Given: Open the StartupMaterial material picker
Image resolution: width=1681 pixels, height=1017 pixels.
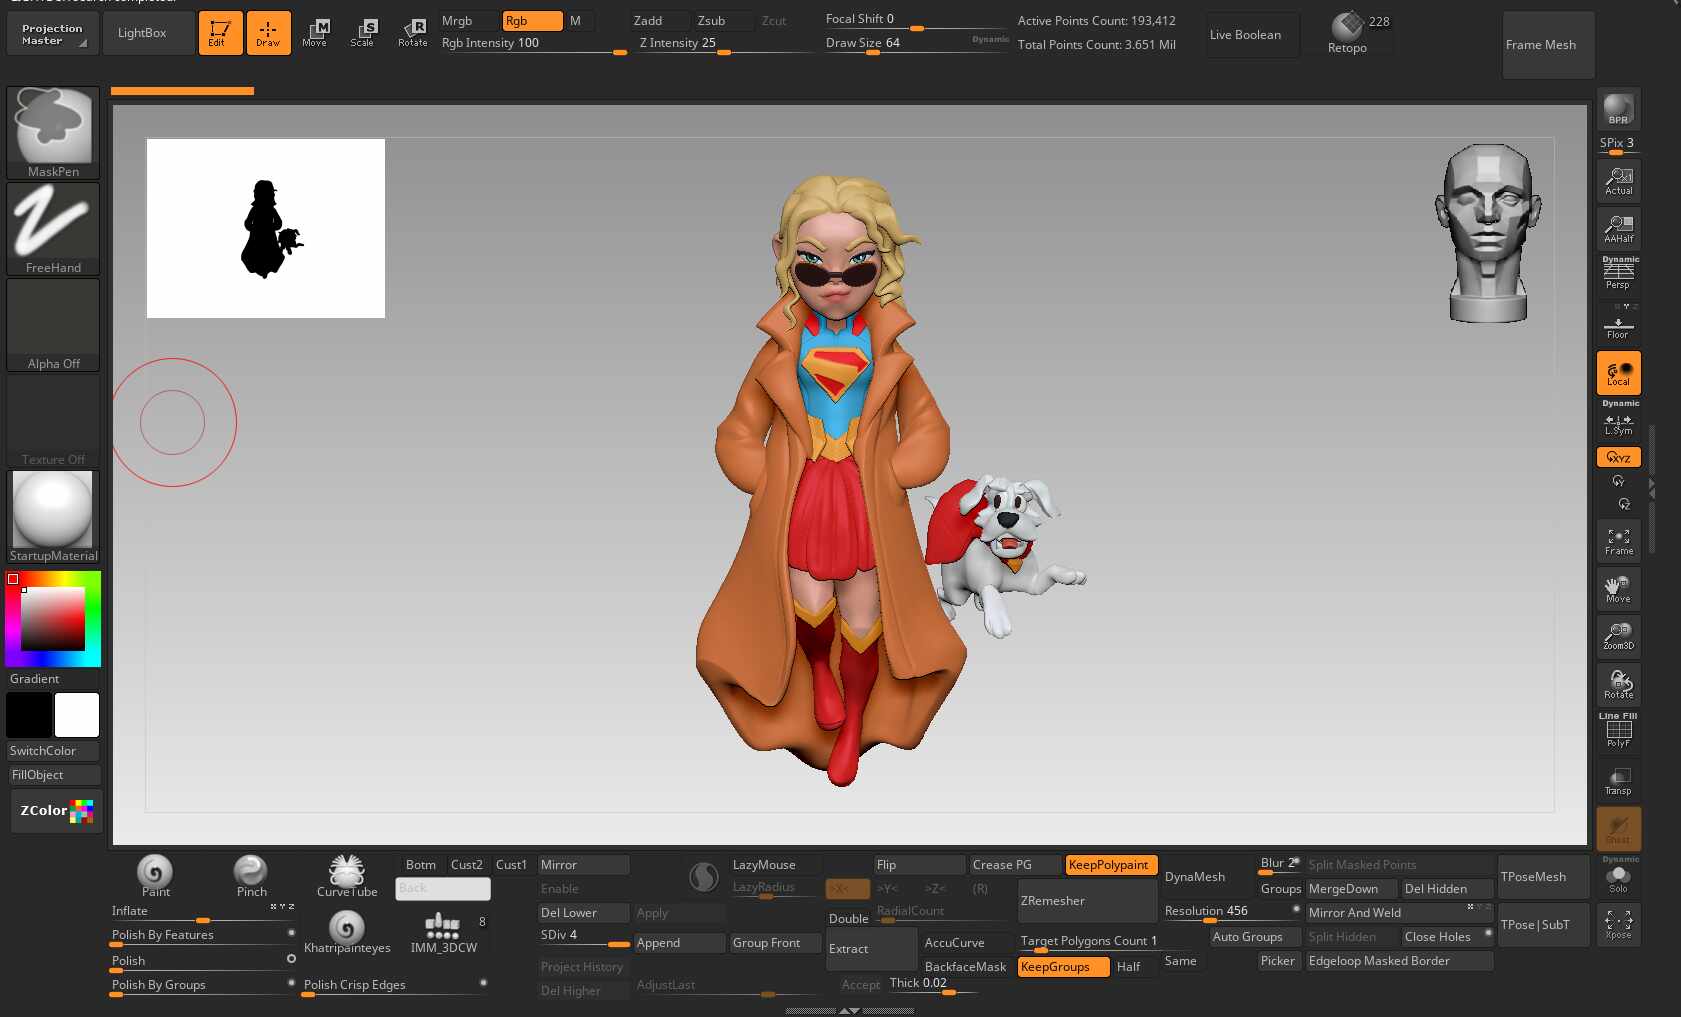Looking at the screenshot, I should pos(53,515).
